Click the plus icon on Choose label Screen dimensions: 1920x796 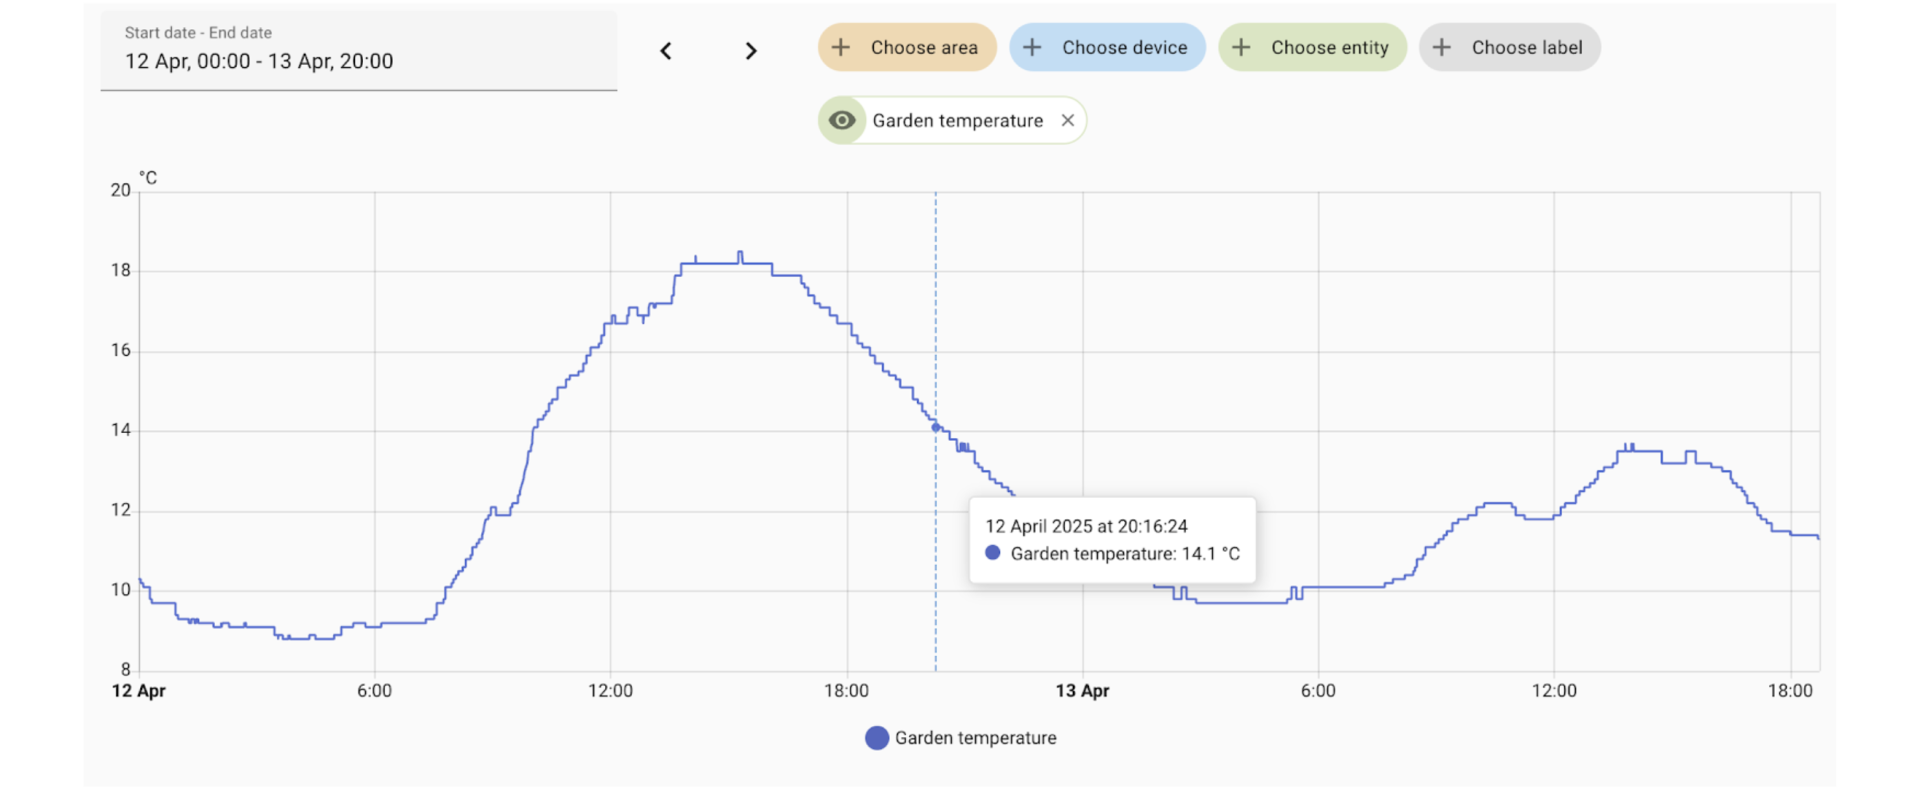(1442, 48)
